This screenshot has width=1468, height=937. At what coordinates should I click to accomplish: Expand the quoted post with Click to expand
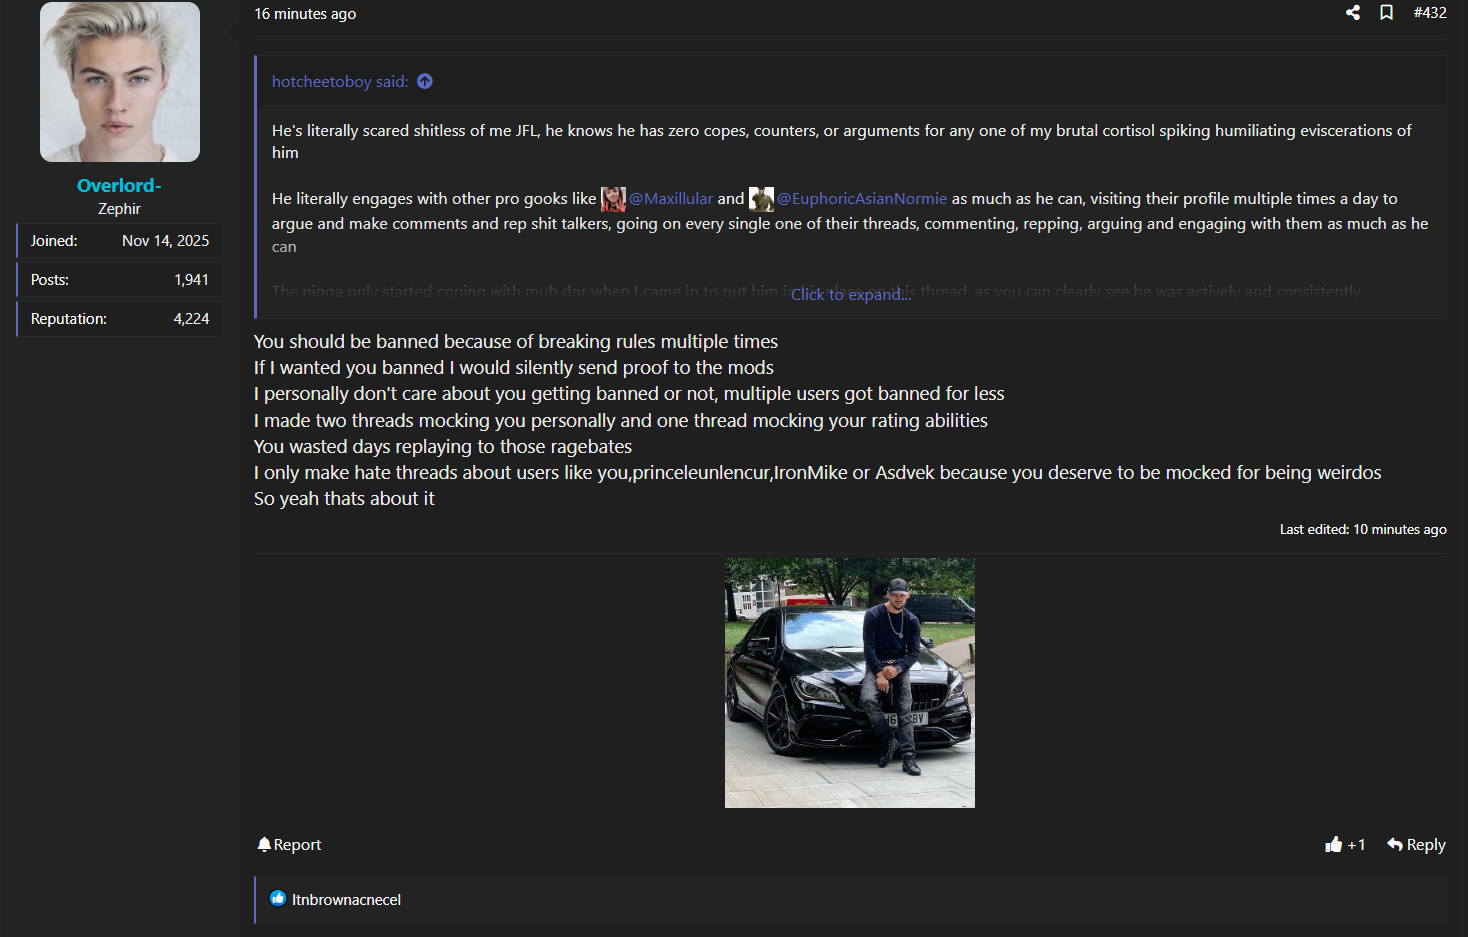[851, 294]
